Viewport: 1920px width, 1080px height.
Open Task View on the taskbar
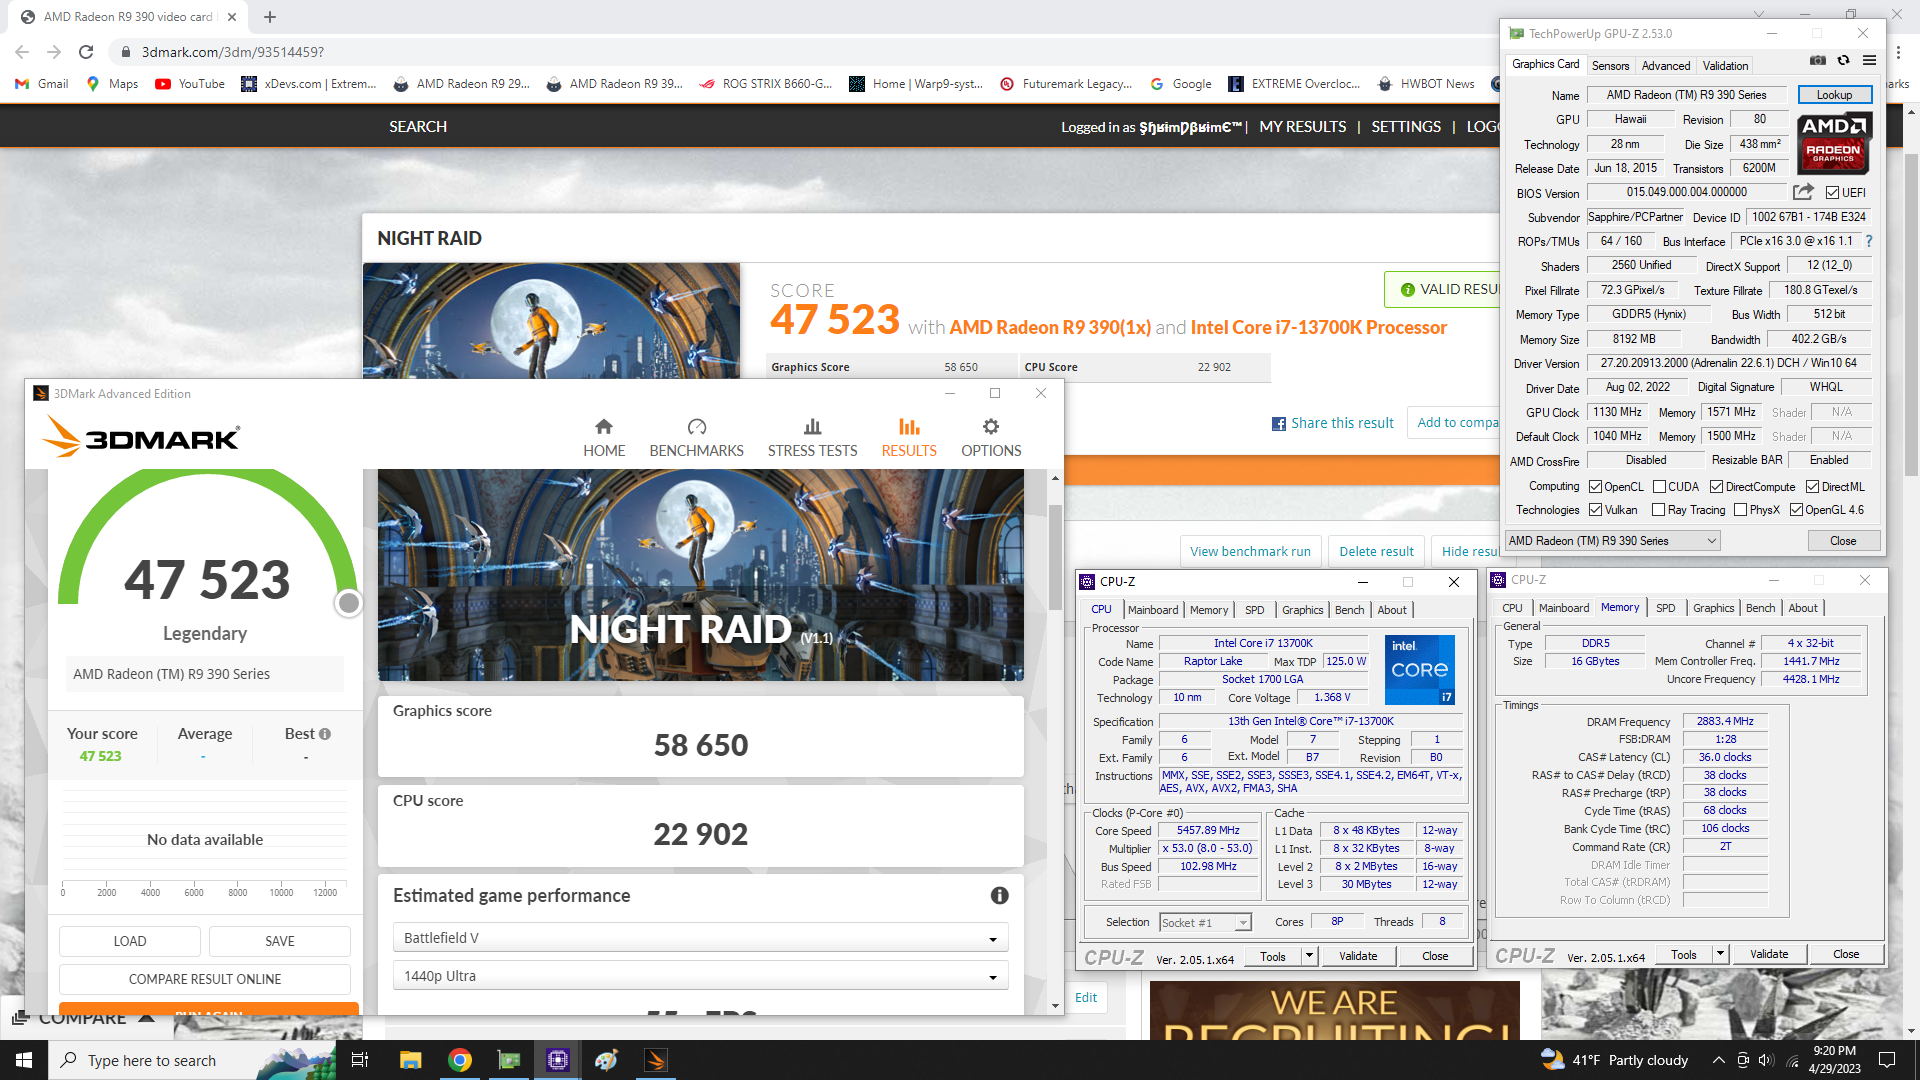click(360, 1060)
